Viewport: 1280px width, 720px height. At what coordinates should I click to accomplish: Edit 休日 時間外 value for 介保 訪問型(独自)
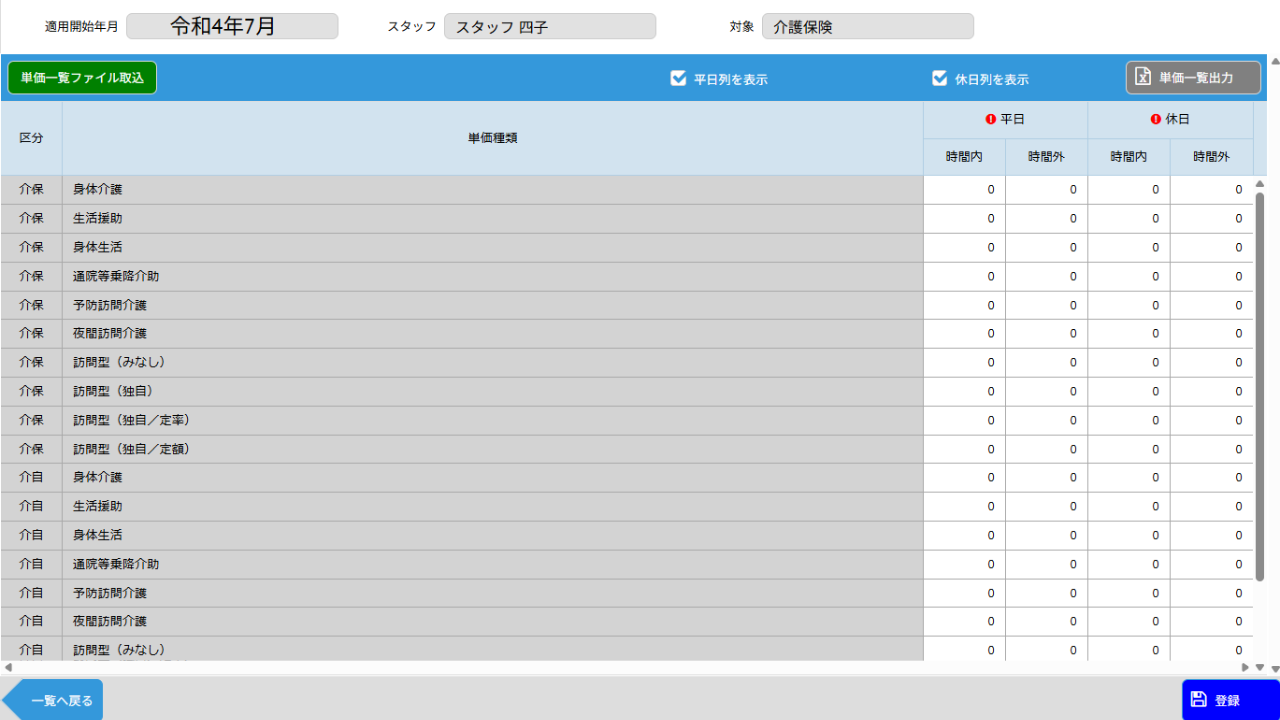pos(1211,392)
